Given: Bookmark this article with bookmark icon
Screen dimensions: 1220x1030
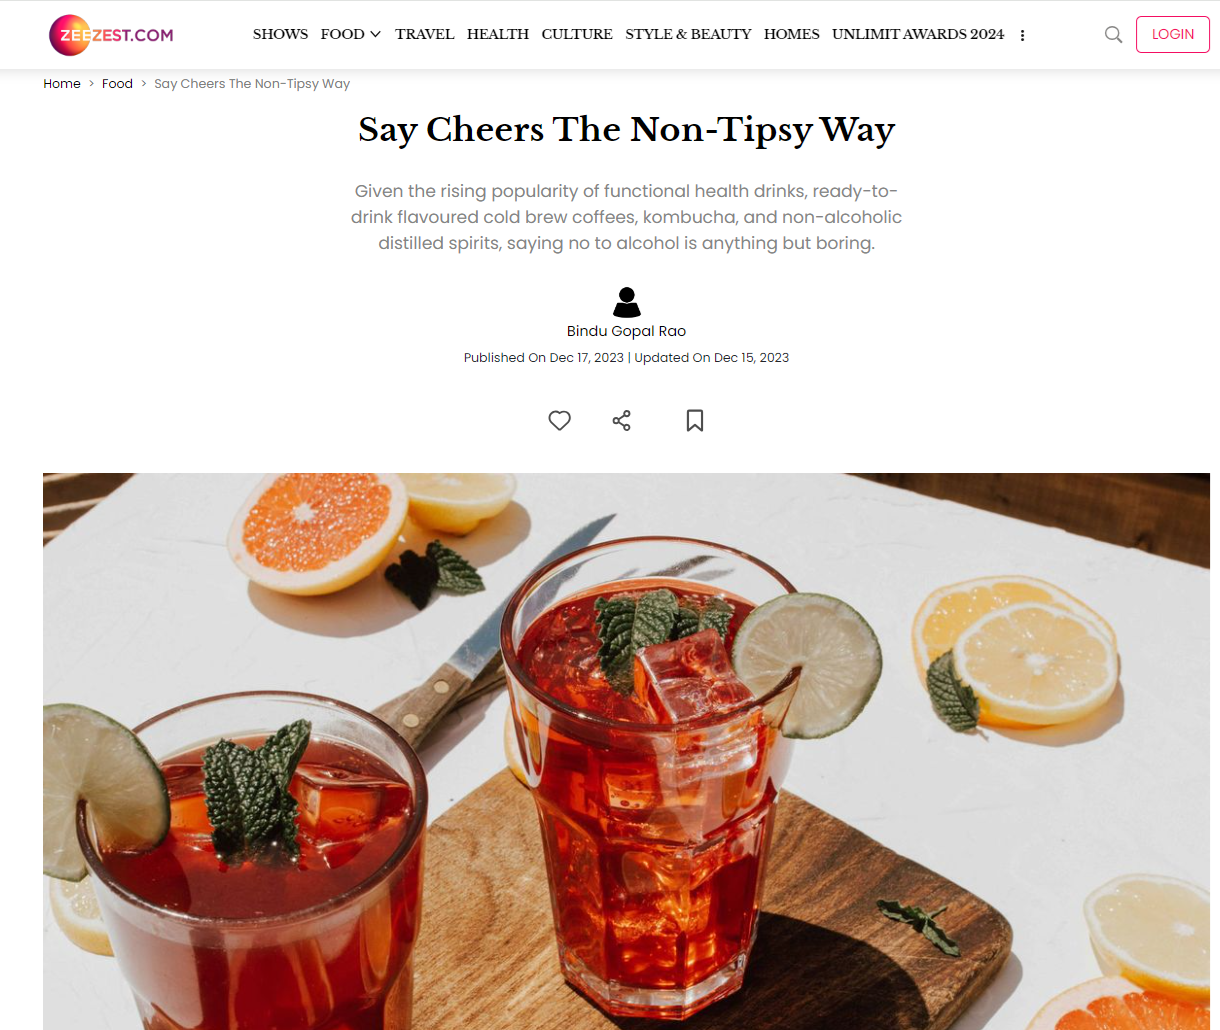Looking at the screenshot, I should (695, 421).
